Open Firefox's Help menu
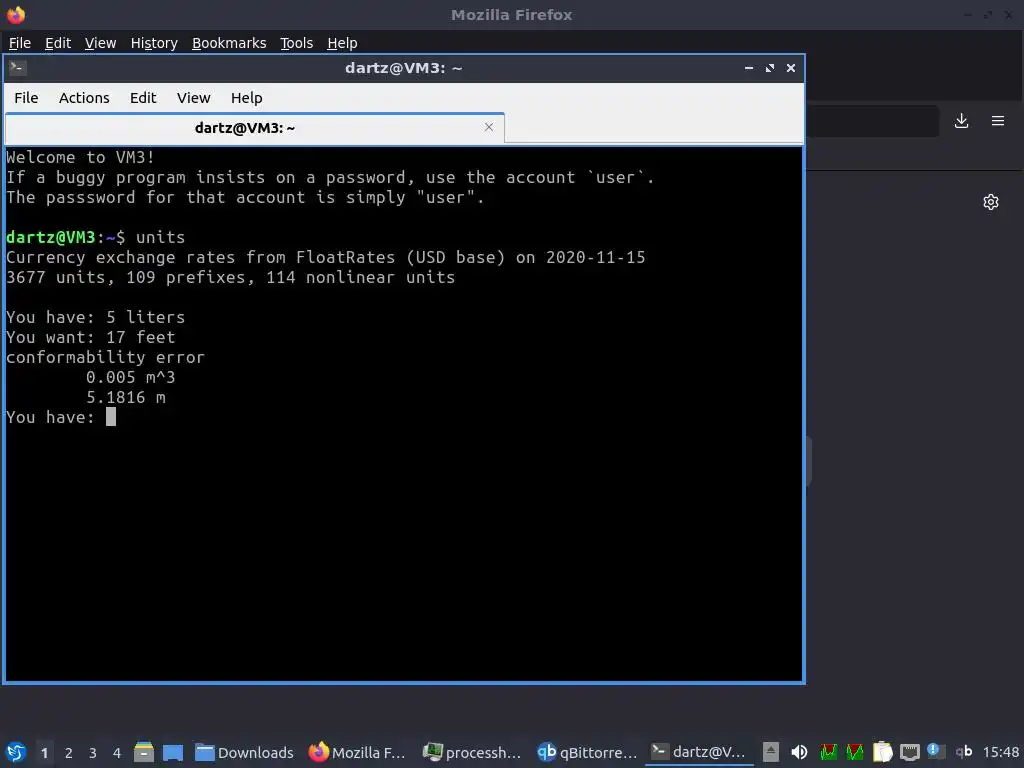The height and width of the screenshot is (768, 1024). [x=342, y=43]
